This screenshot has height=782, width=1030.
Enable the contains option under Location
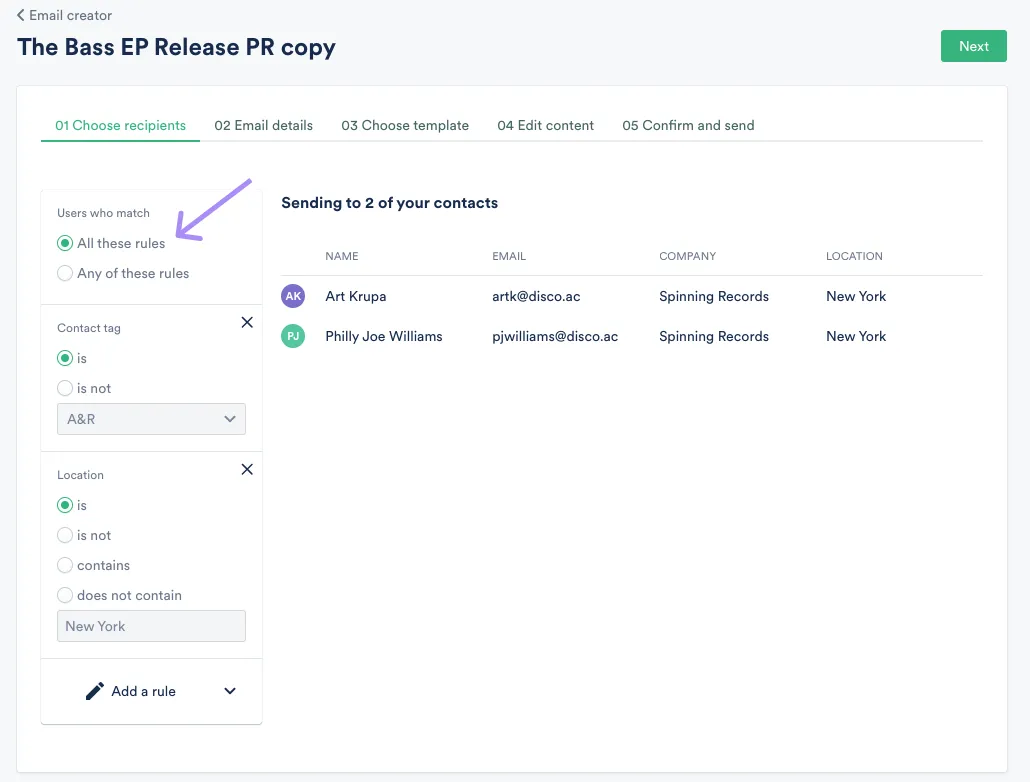(x=64, y=565)
